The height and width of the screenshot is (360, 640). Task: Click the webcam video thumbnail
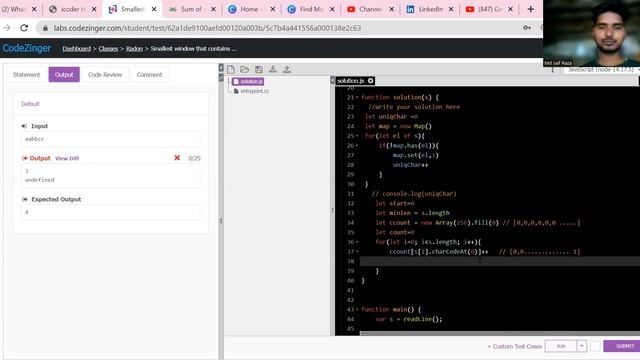pyautogui.click(x=591, y=33)
